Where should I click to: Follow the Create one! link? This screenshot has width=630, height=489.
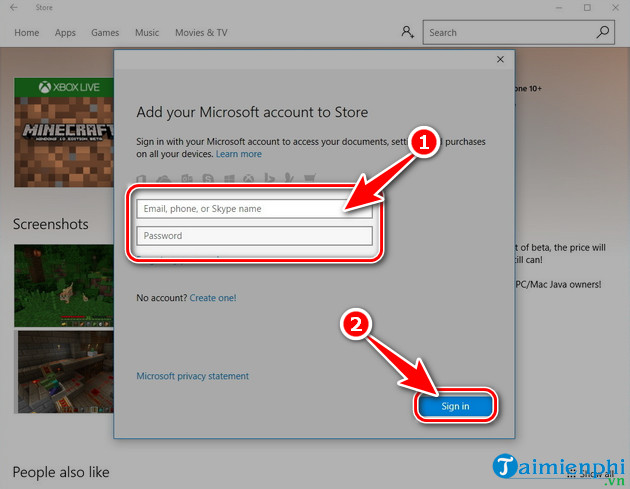tap(213, 298)
